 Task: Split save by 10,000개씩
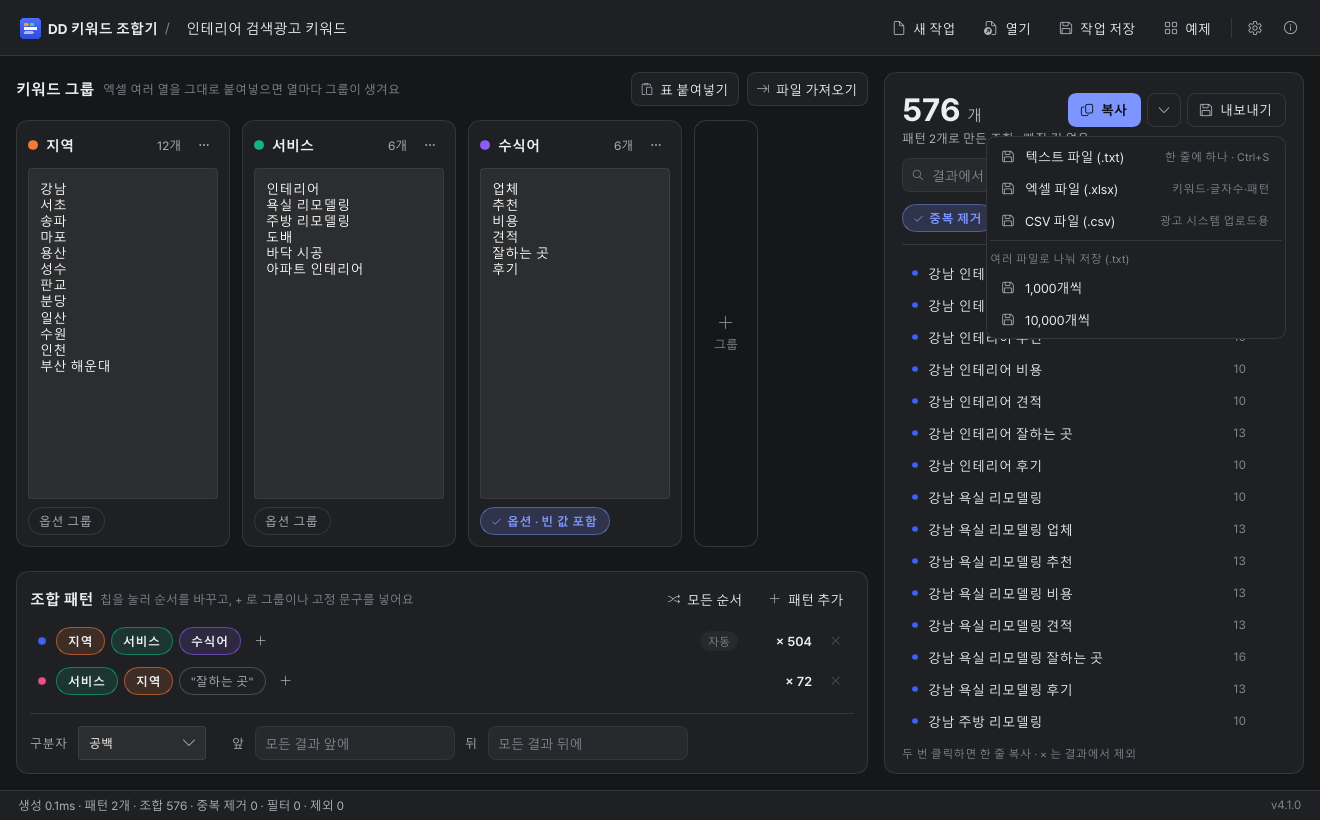point(1136,320)
